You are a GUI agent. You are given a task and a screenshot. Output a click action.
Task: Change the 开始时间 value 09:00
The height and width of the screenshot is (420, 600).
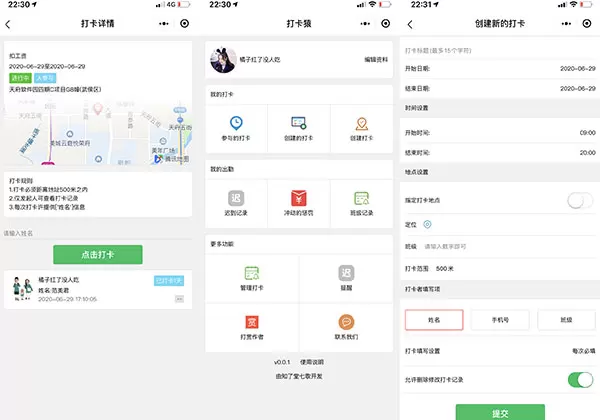click(x=587, y=133)
